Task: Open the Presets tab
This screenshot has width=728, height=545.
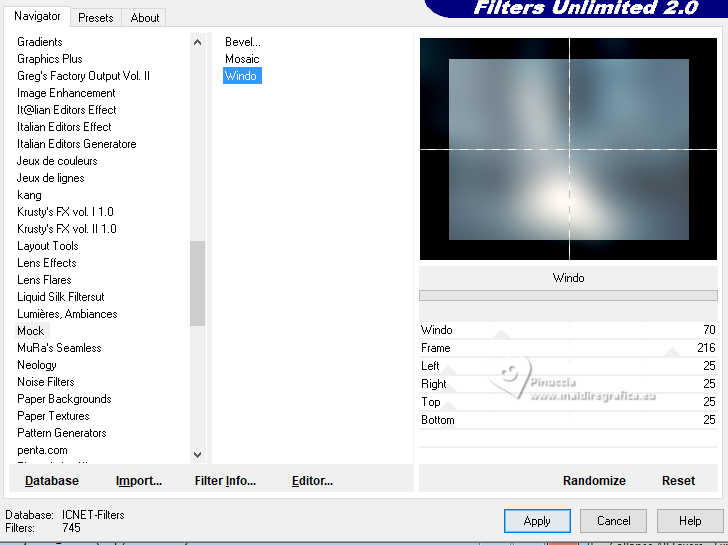Action: (x=96, y=18)
